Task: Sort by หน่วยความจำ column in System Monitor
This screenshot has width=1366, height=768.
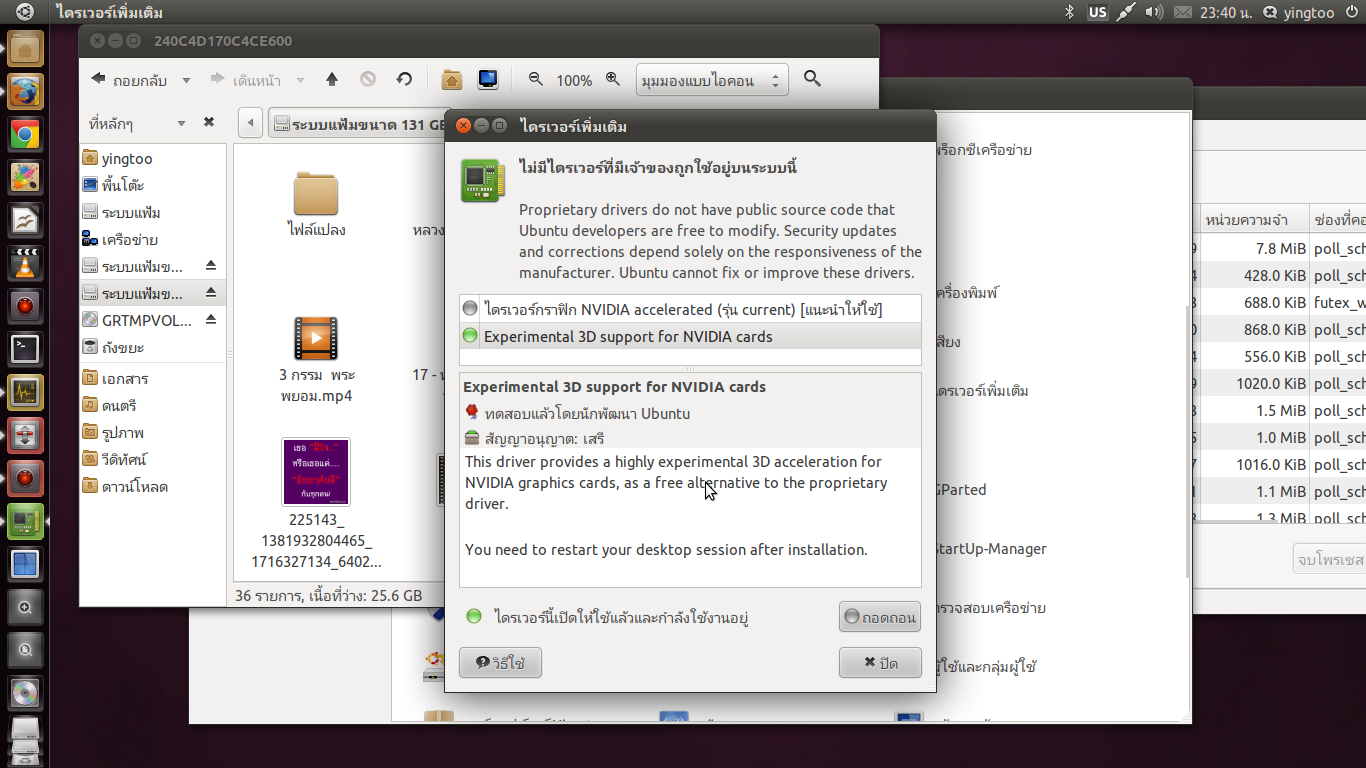Action: [1252, 220]
